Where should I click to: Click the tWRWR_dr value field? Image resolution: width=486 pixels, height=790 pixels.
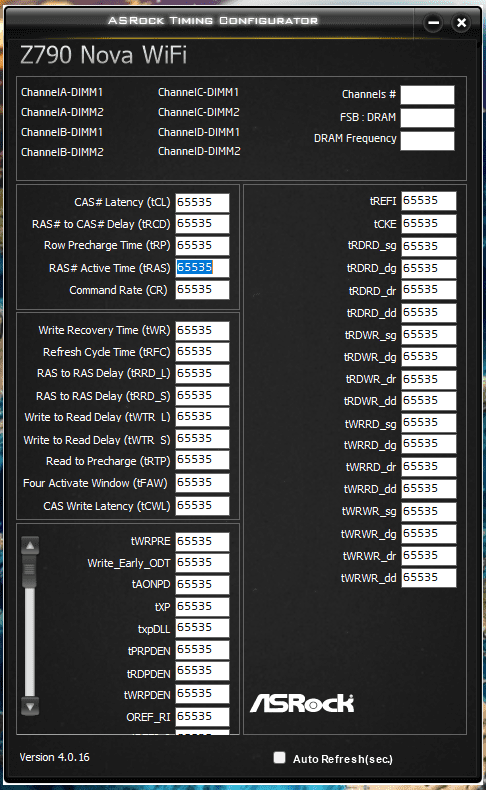pyautogui.click(x=429, y=556)
